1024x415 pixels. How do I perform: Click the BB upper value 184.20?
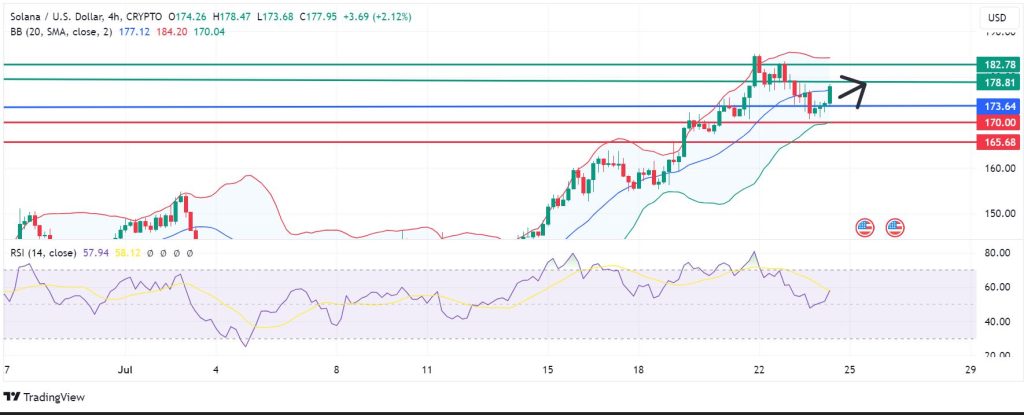(x=172, y=31)
